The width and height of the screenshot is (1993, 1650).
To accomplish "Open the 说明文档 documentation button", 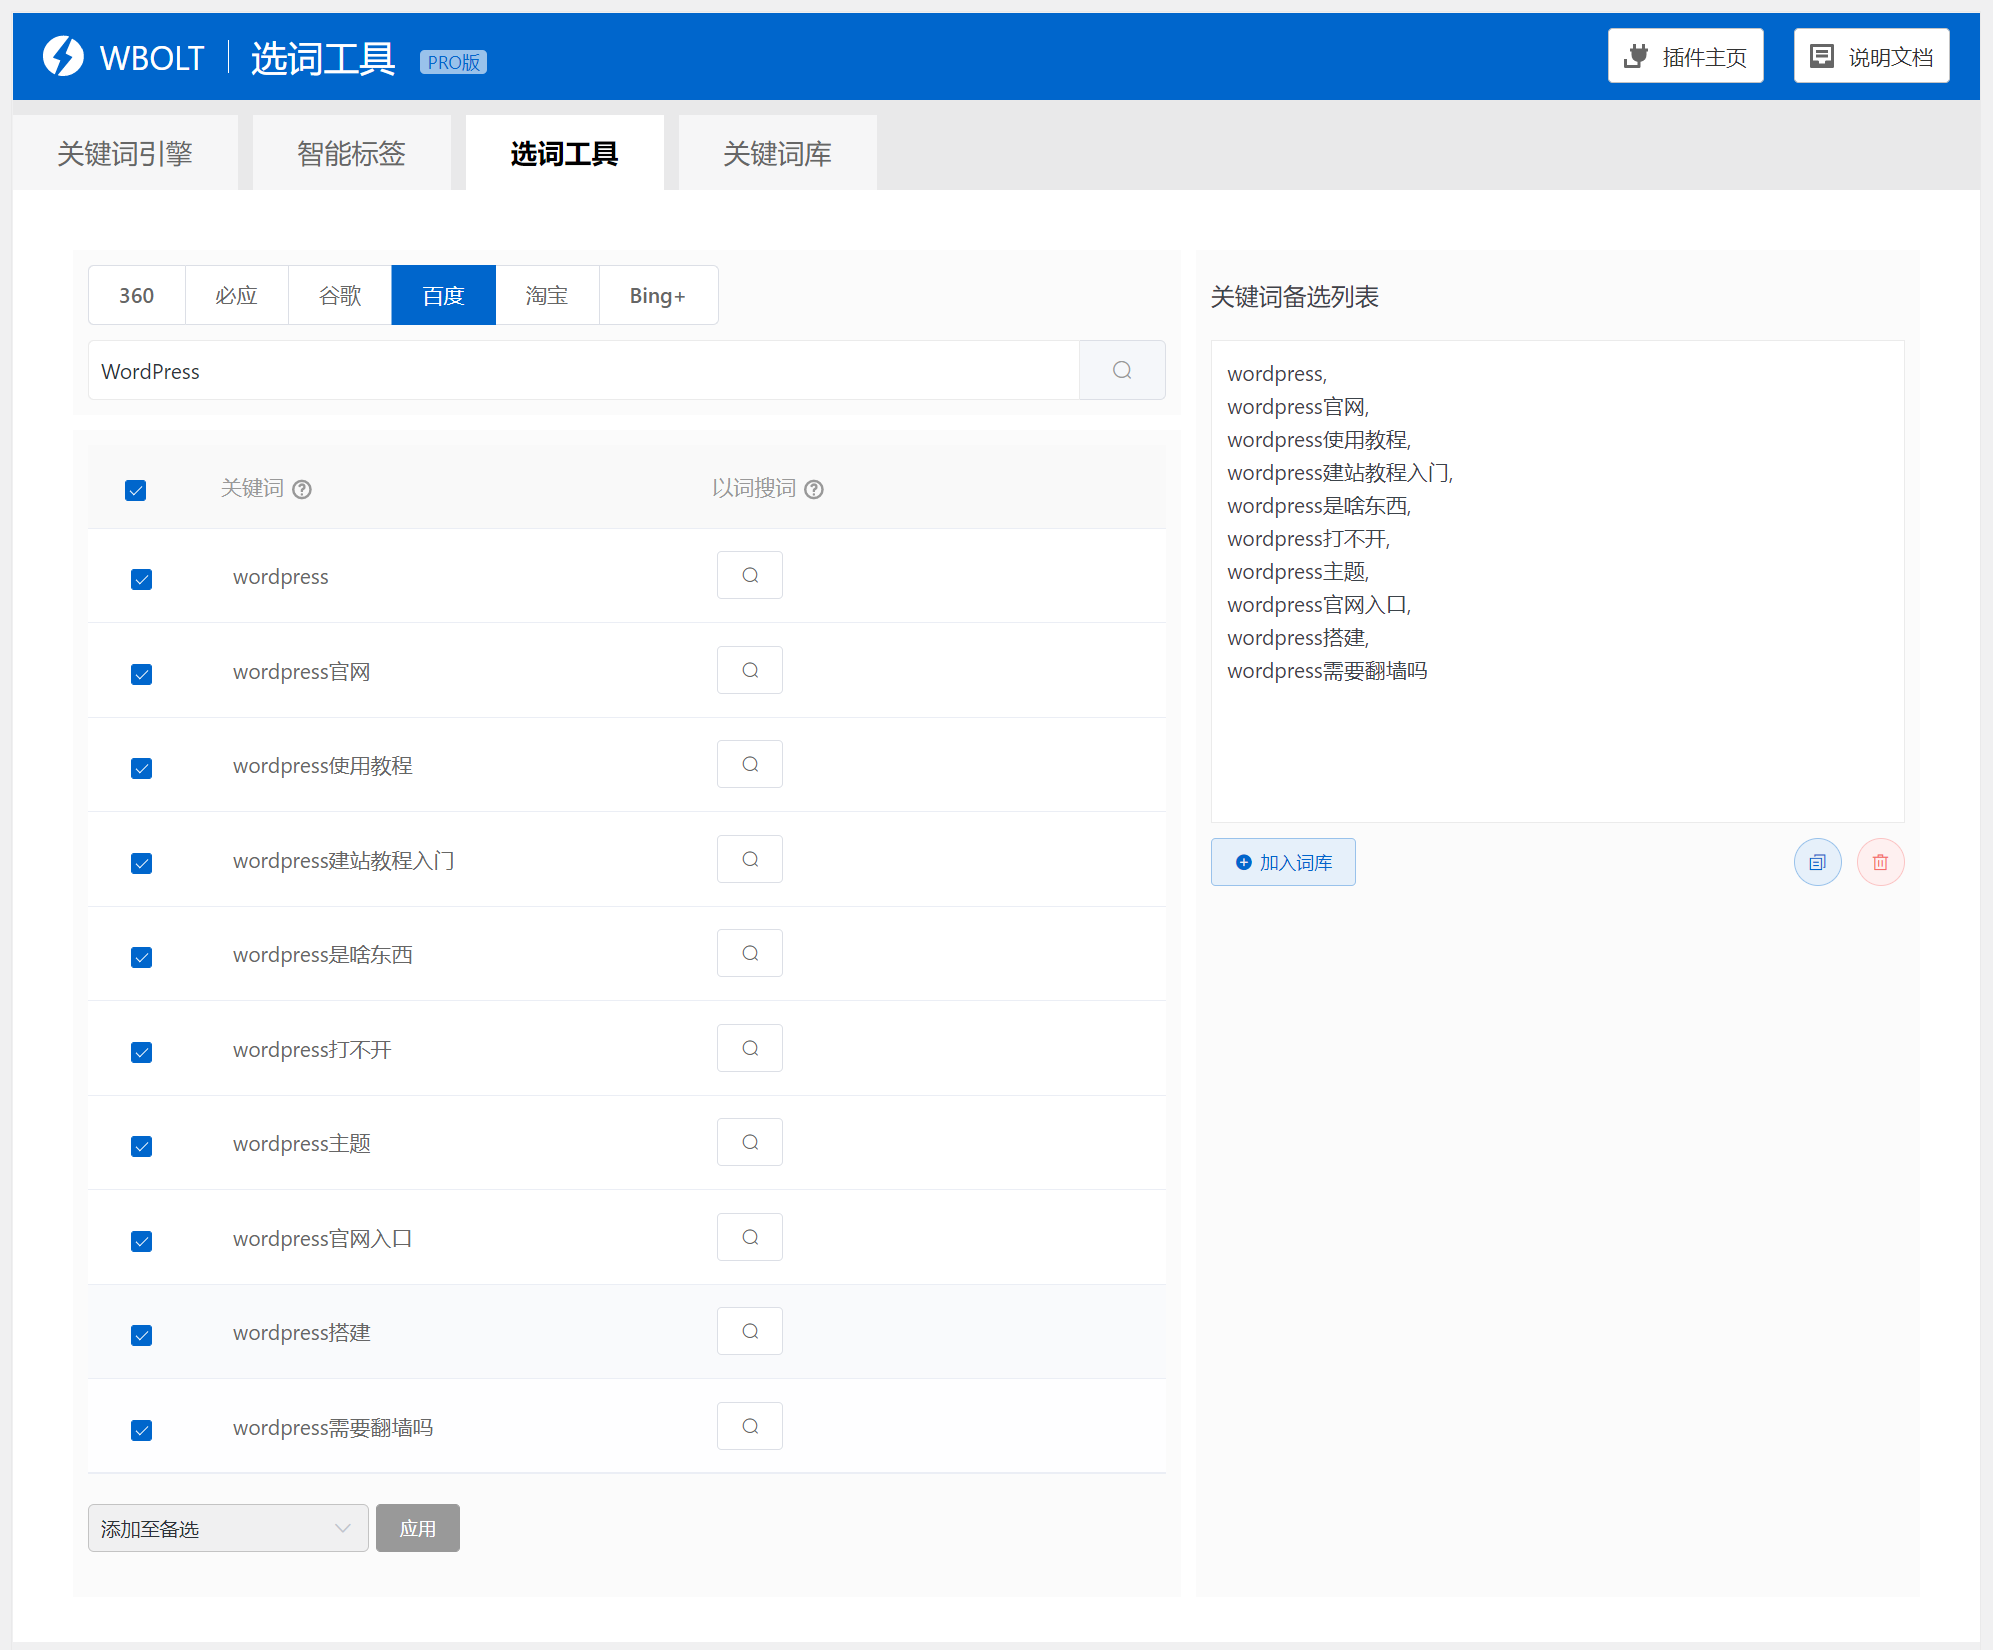I will point(1871,56).
